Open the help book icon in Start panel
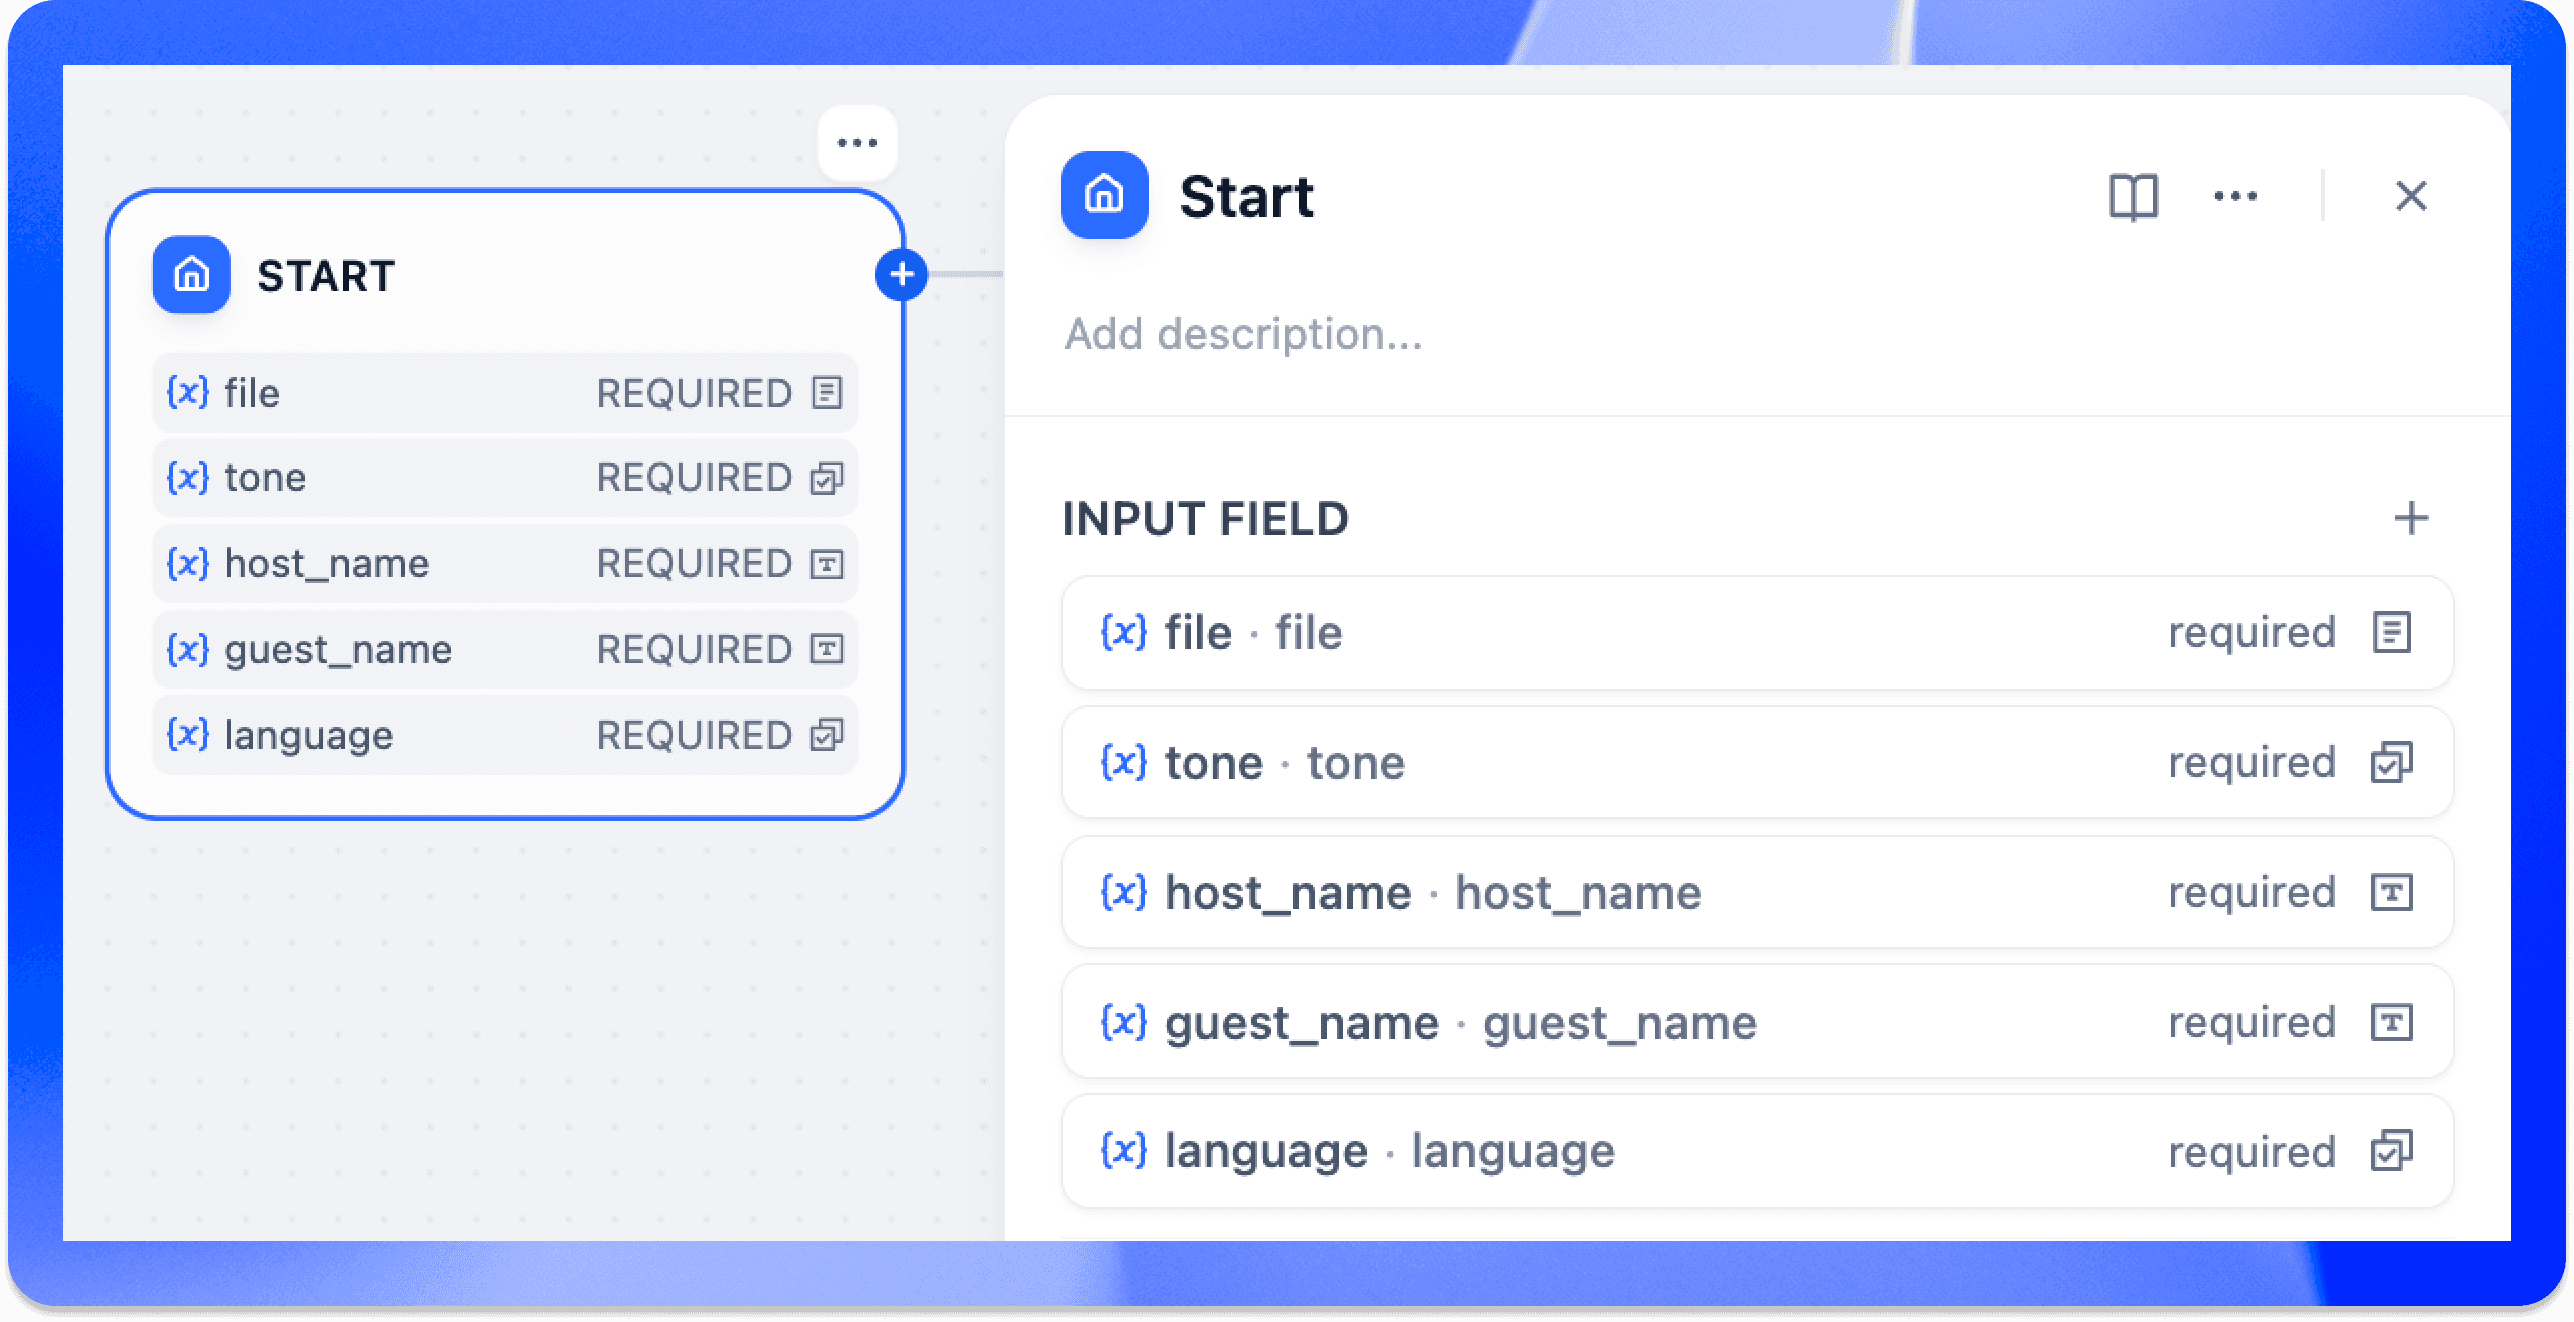This screenshot has height=1322, width=2574. click(x=2133, y=196)
